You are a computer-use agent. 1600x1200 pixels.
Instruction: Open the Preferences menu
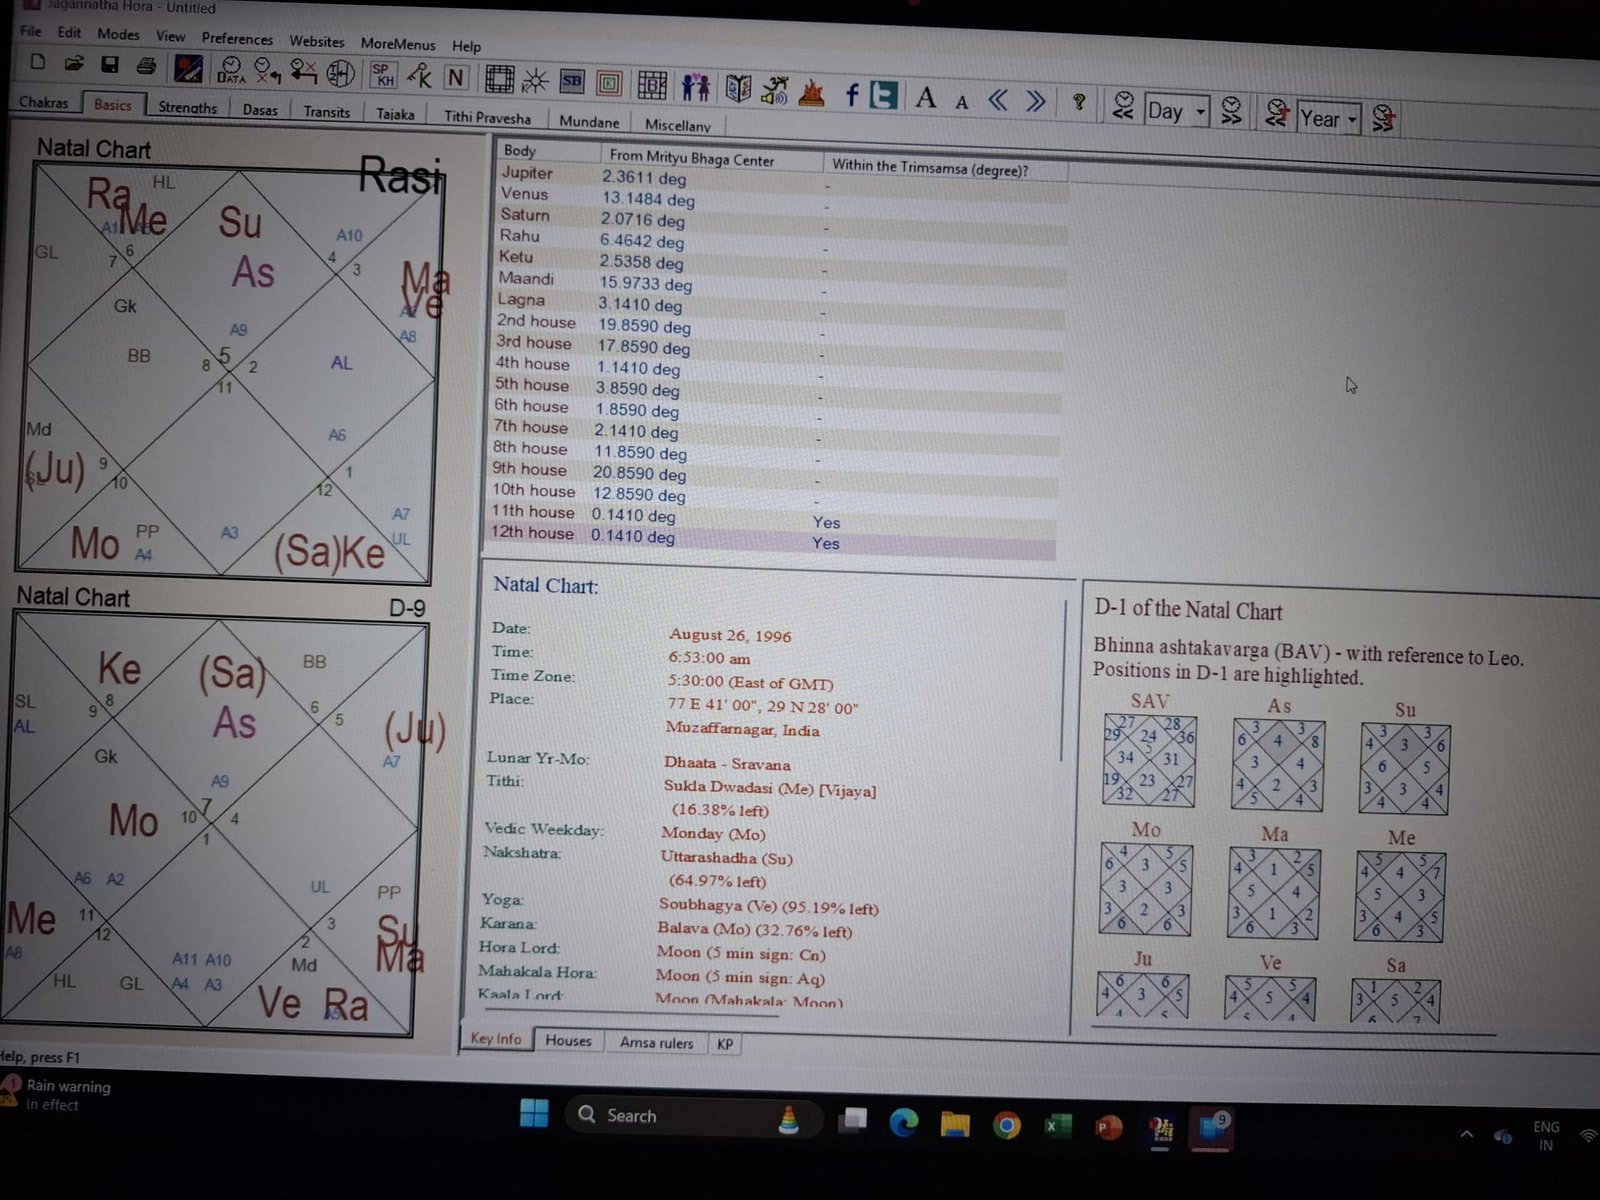[237, 39]
